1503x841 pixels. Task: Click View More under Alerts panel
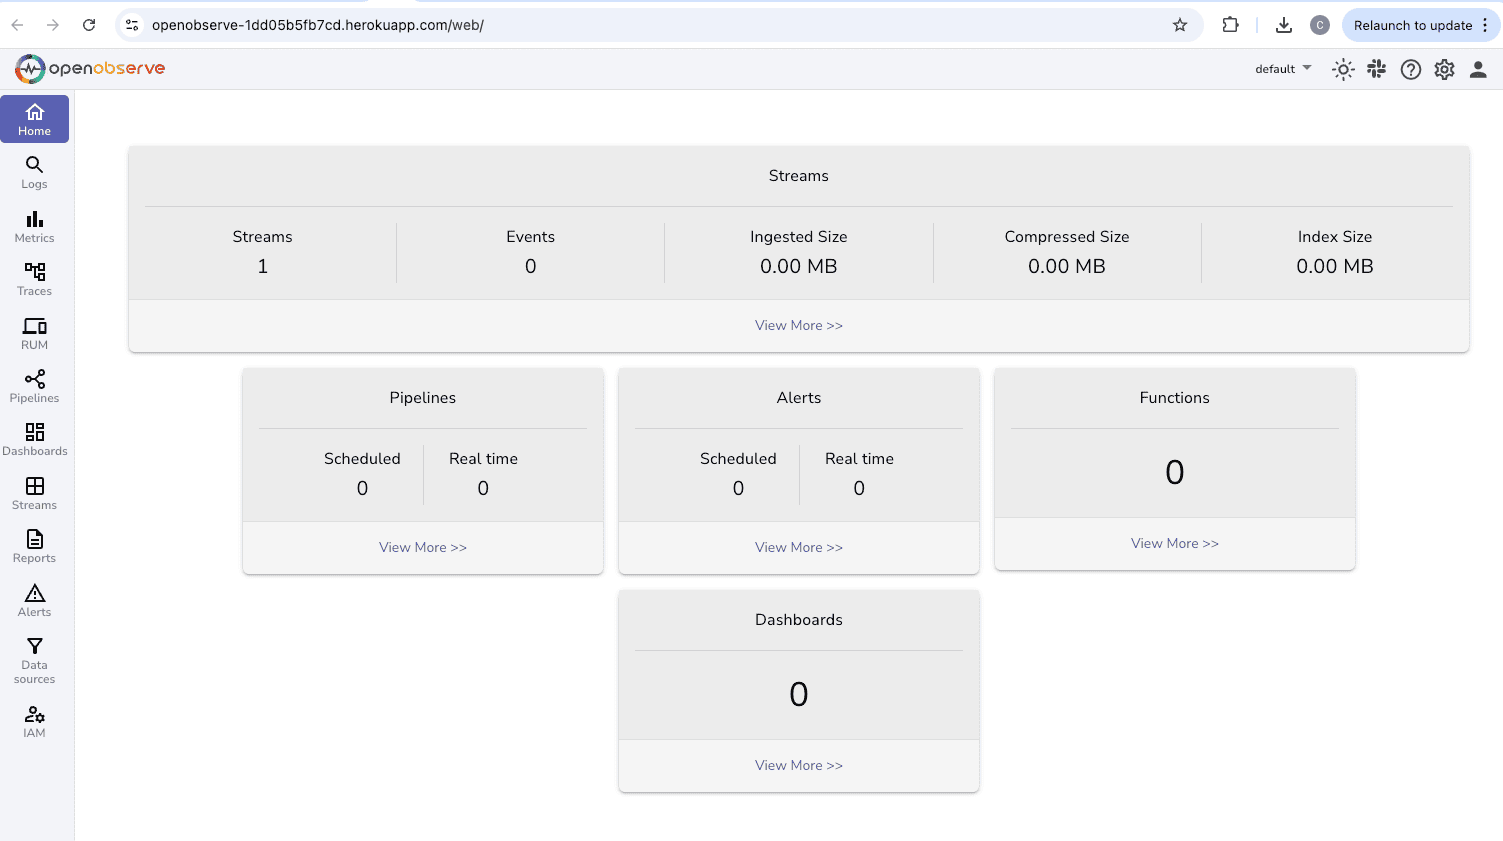coord(798,547)
